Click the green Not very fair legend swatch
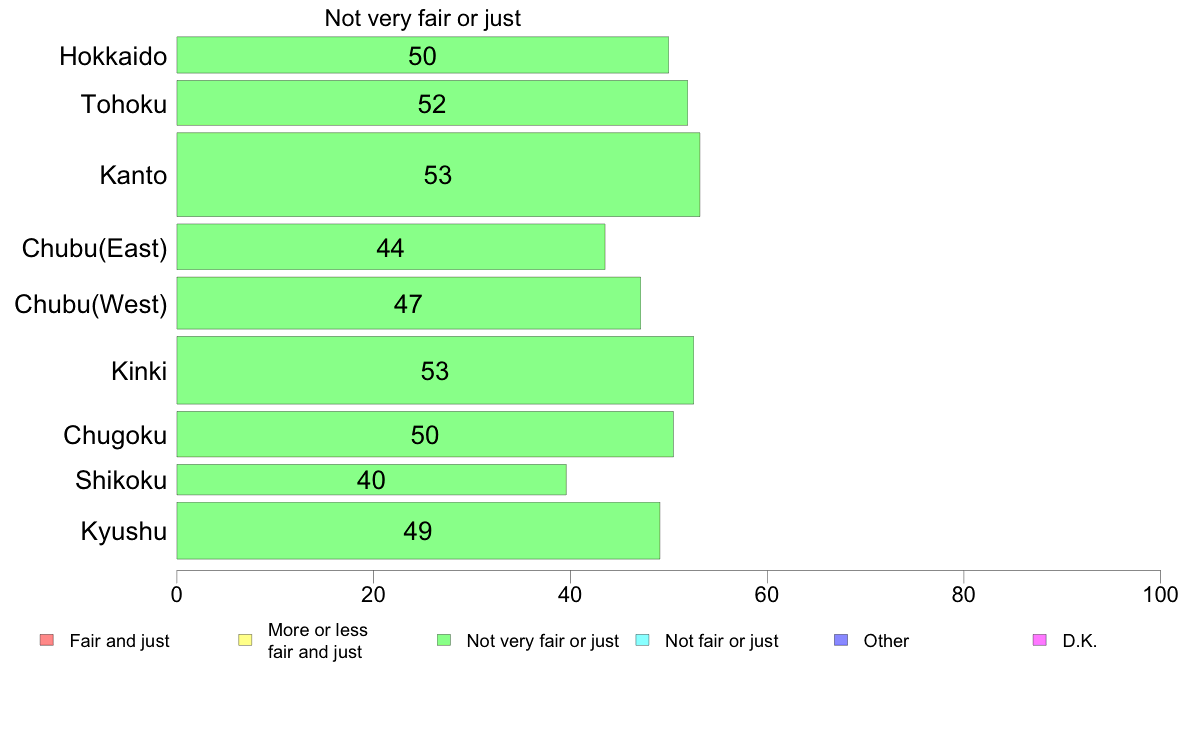1188x736 pixels. [444, 640]
